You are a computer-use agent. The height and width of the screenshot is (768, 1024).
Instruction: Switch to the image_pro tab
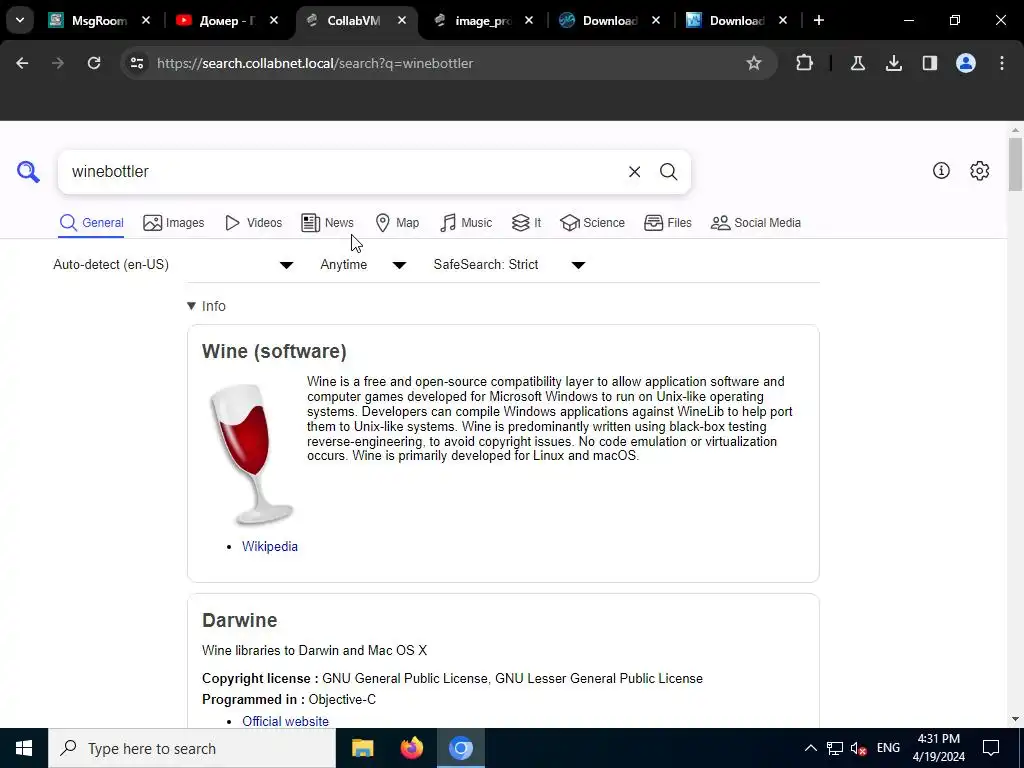[483, 20]
